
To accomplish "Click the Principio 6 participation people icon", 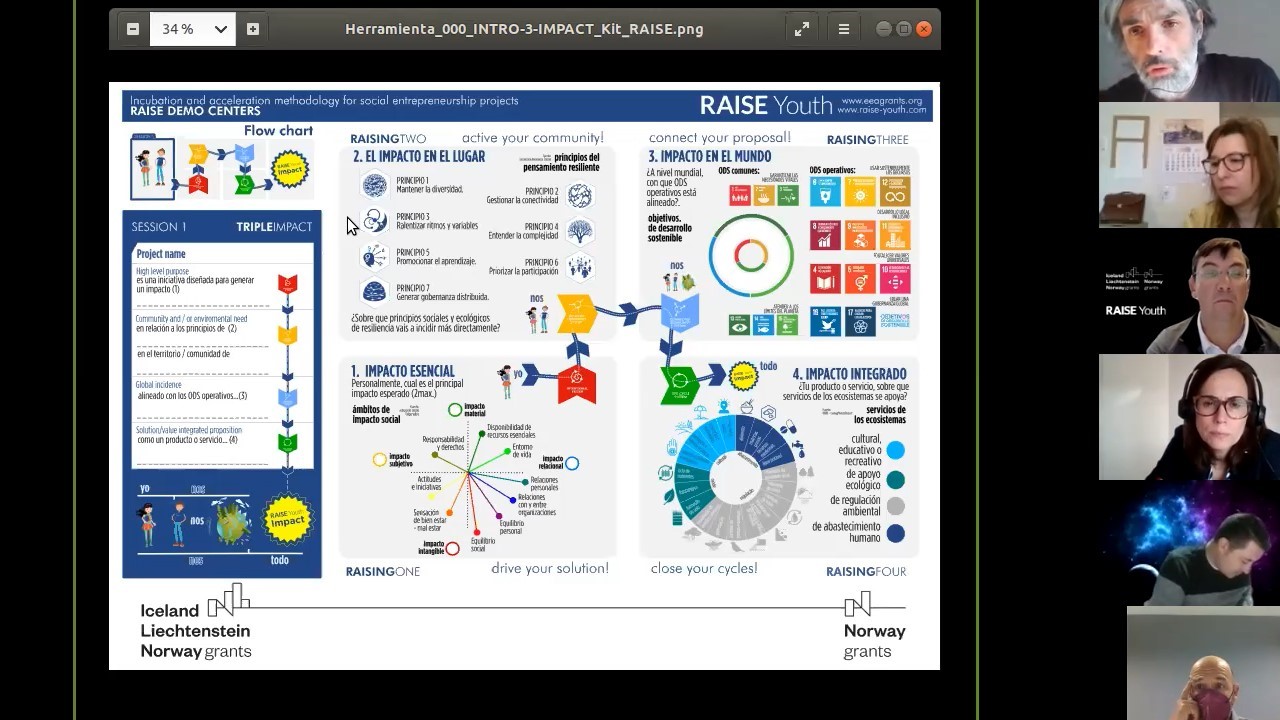I will (x=580, y=267).
